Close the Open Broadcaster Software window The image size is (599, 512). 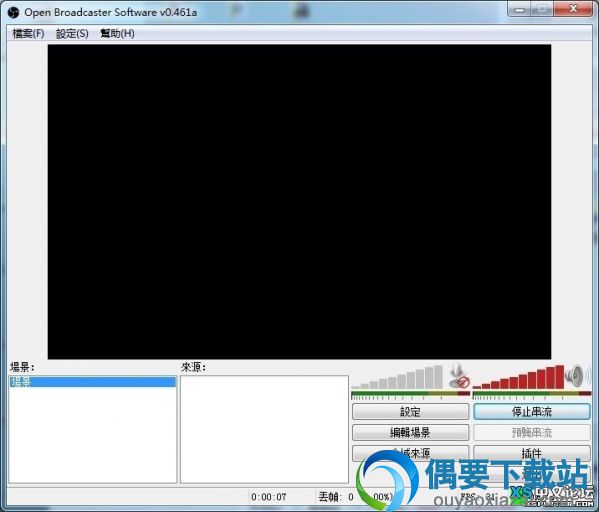pyautogui.click(x=573, y=8)
